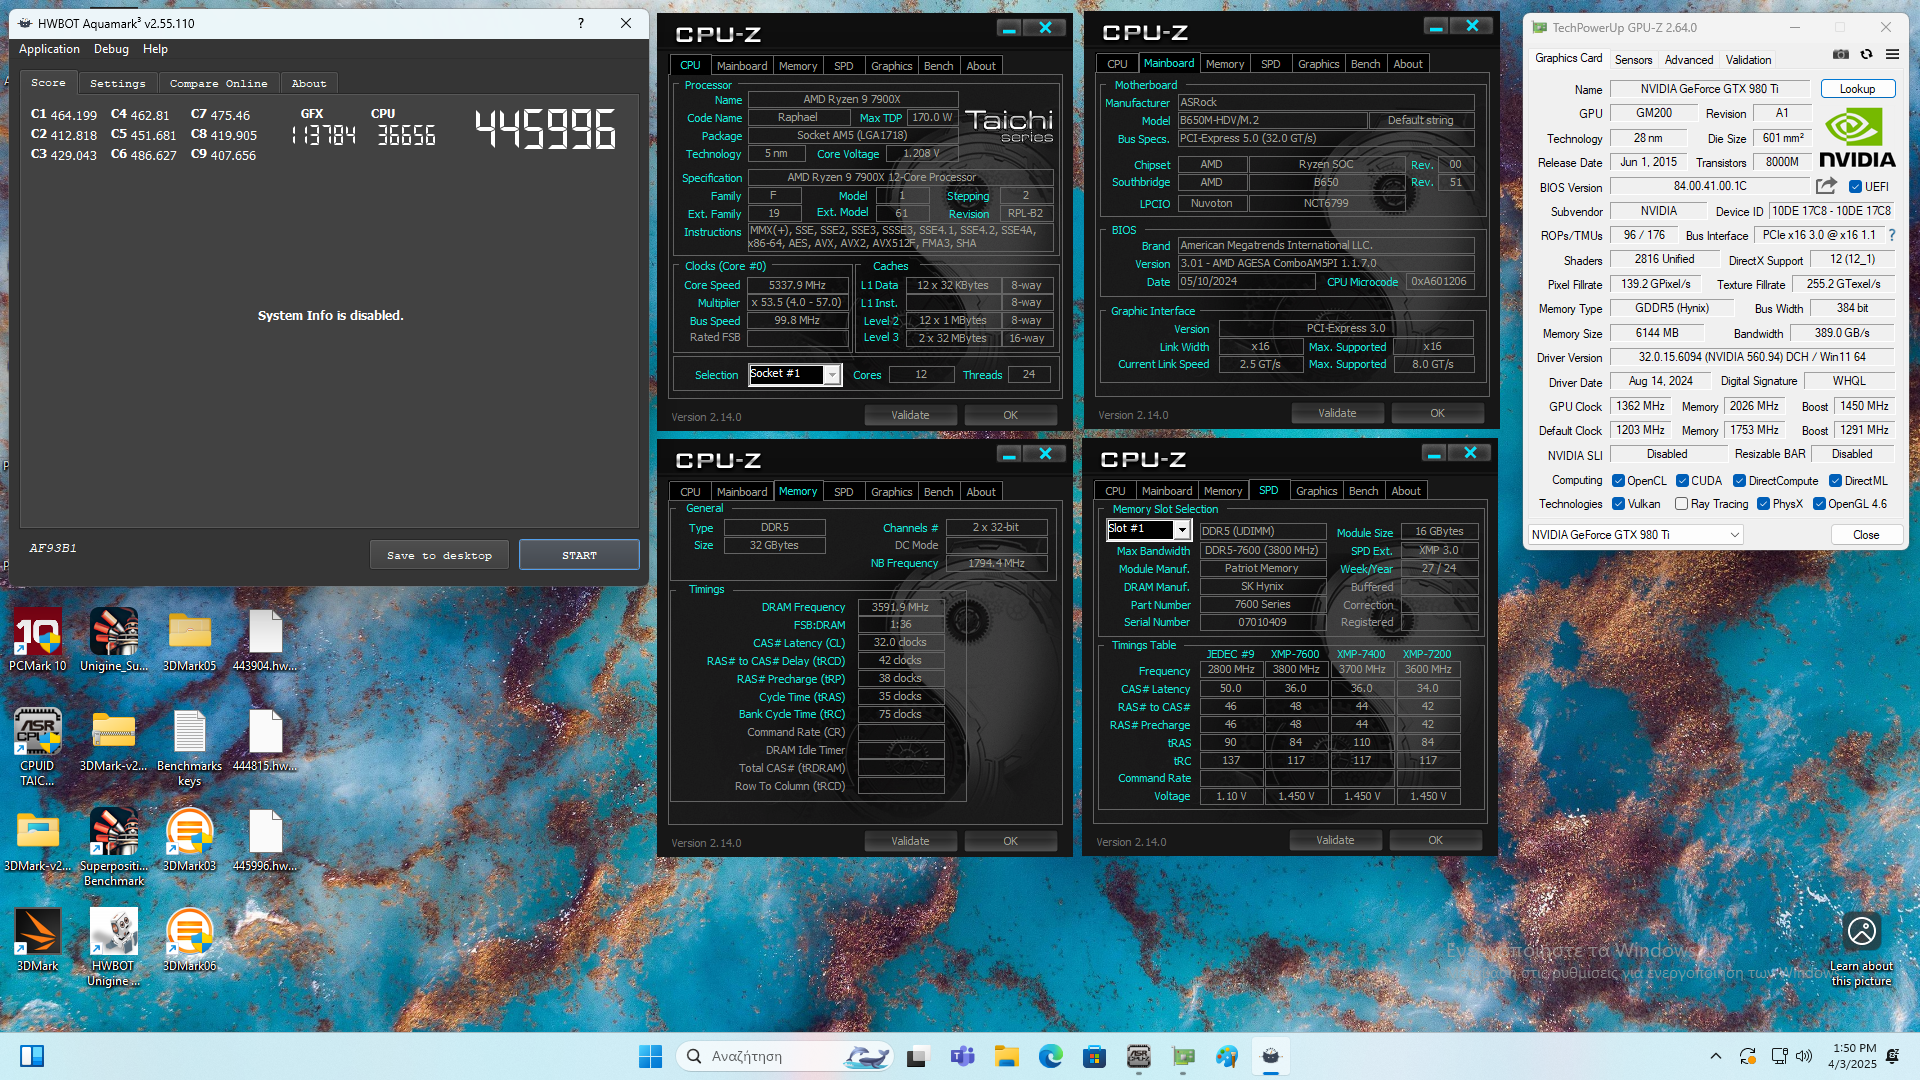Screen dimensions: 1920x1080
Task: Toggle the OpenCL checkbox
Action: (x=1618, y=481)
